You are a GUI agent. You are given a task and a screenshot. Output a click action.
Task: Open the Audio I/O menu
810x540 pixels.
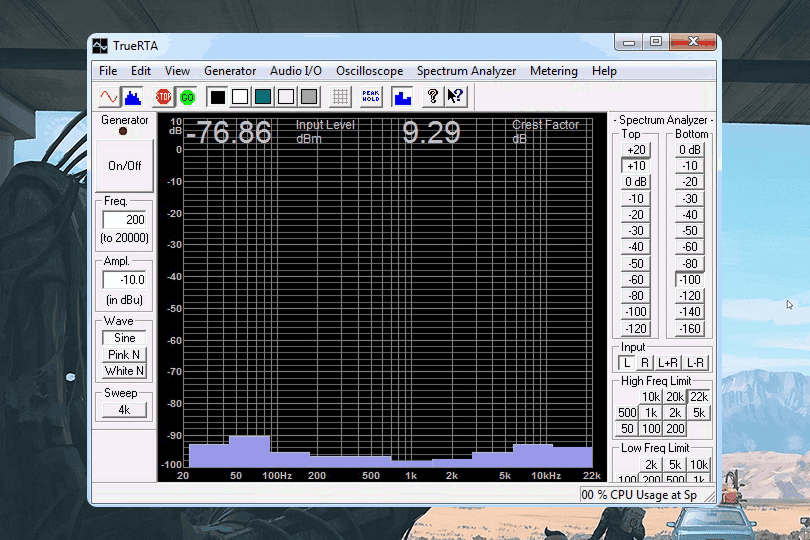(x=296, y=71)
